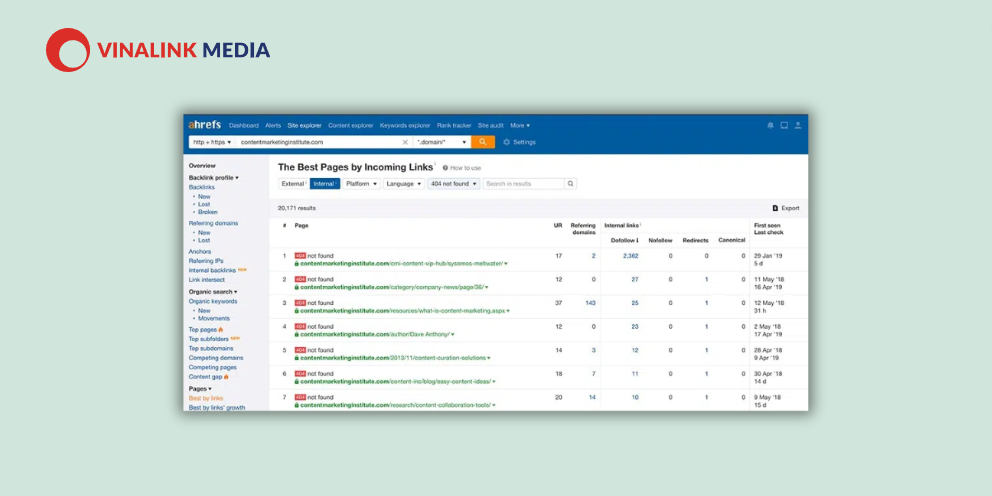
Task: Open Site explorer tab
Action: tap(304, 125)
